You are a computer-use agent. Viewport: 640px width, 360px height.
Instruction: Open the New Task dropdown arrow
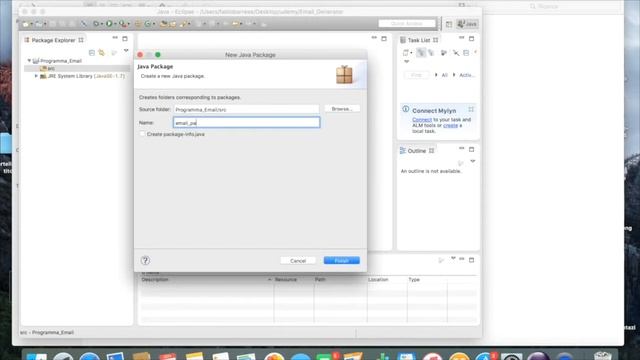point(411,53)
